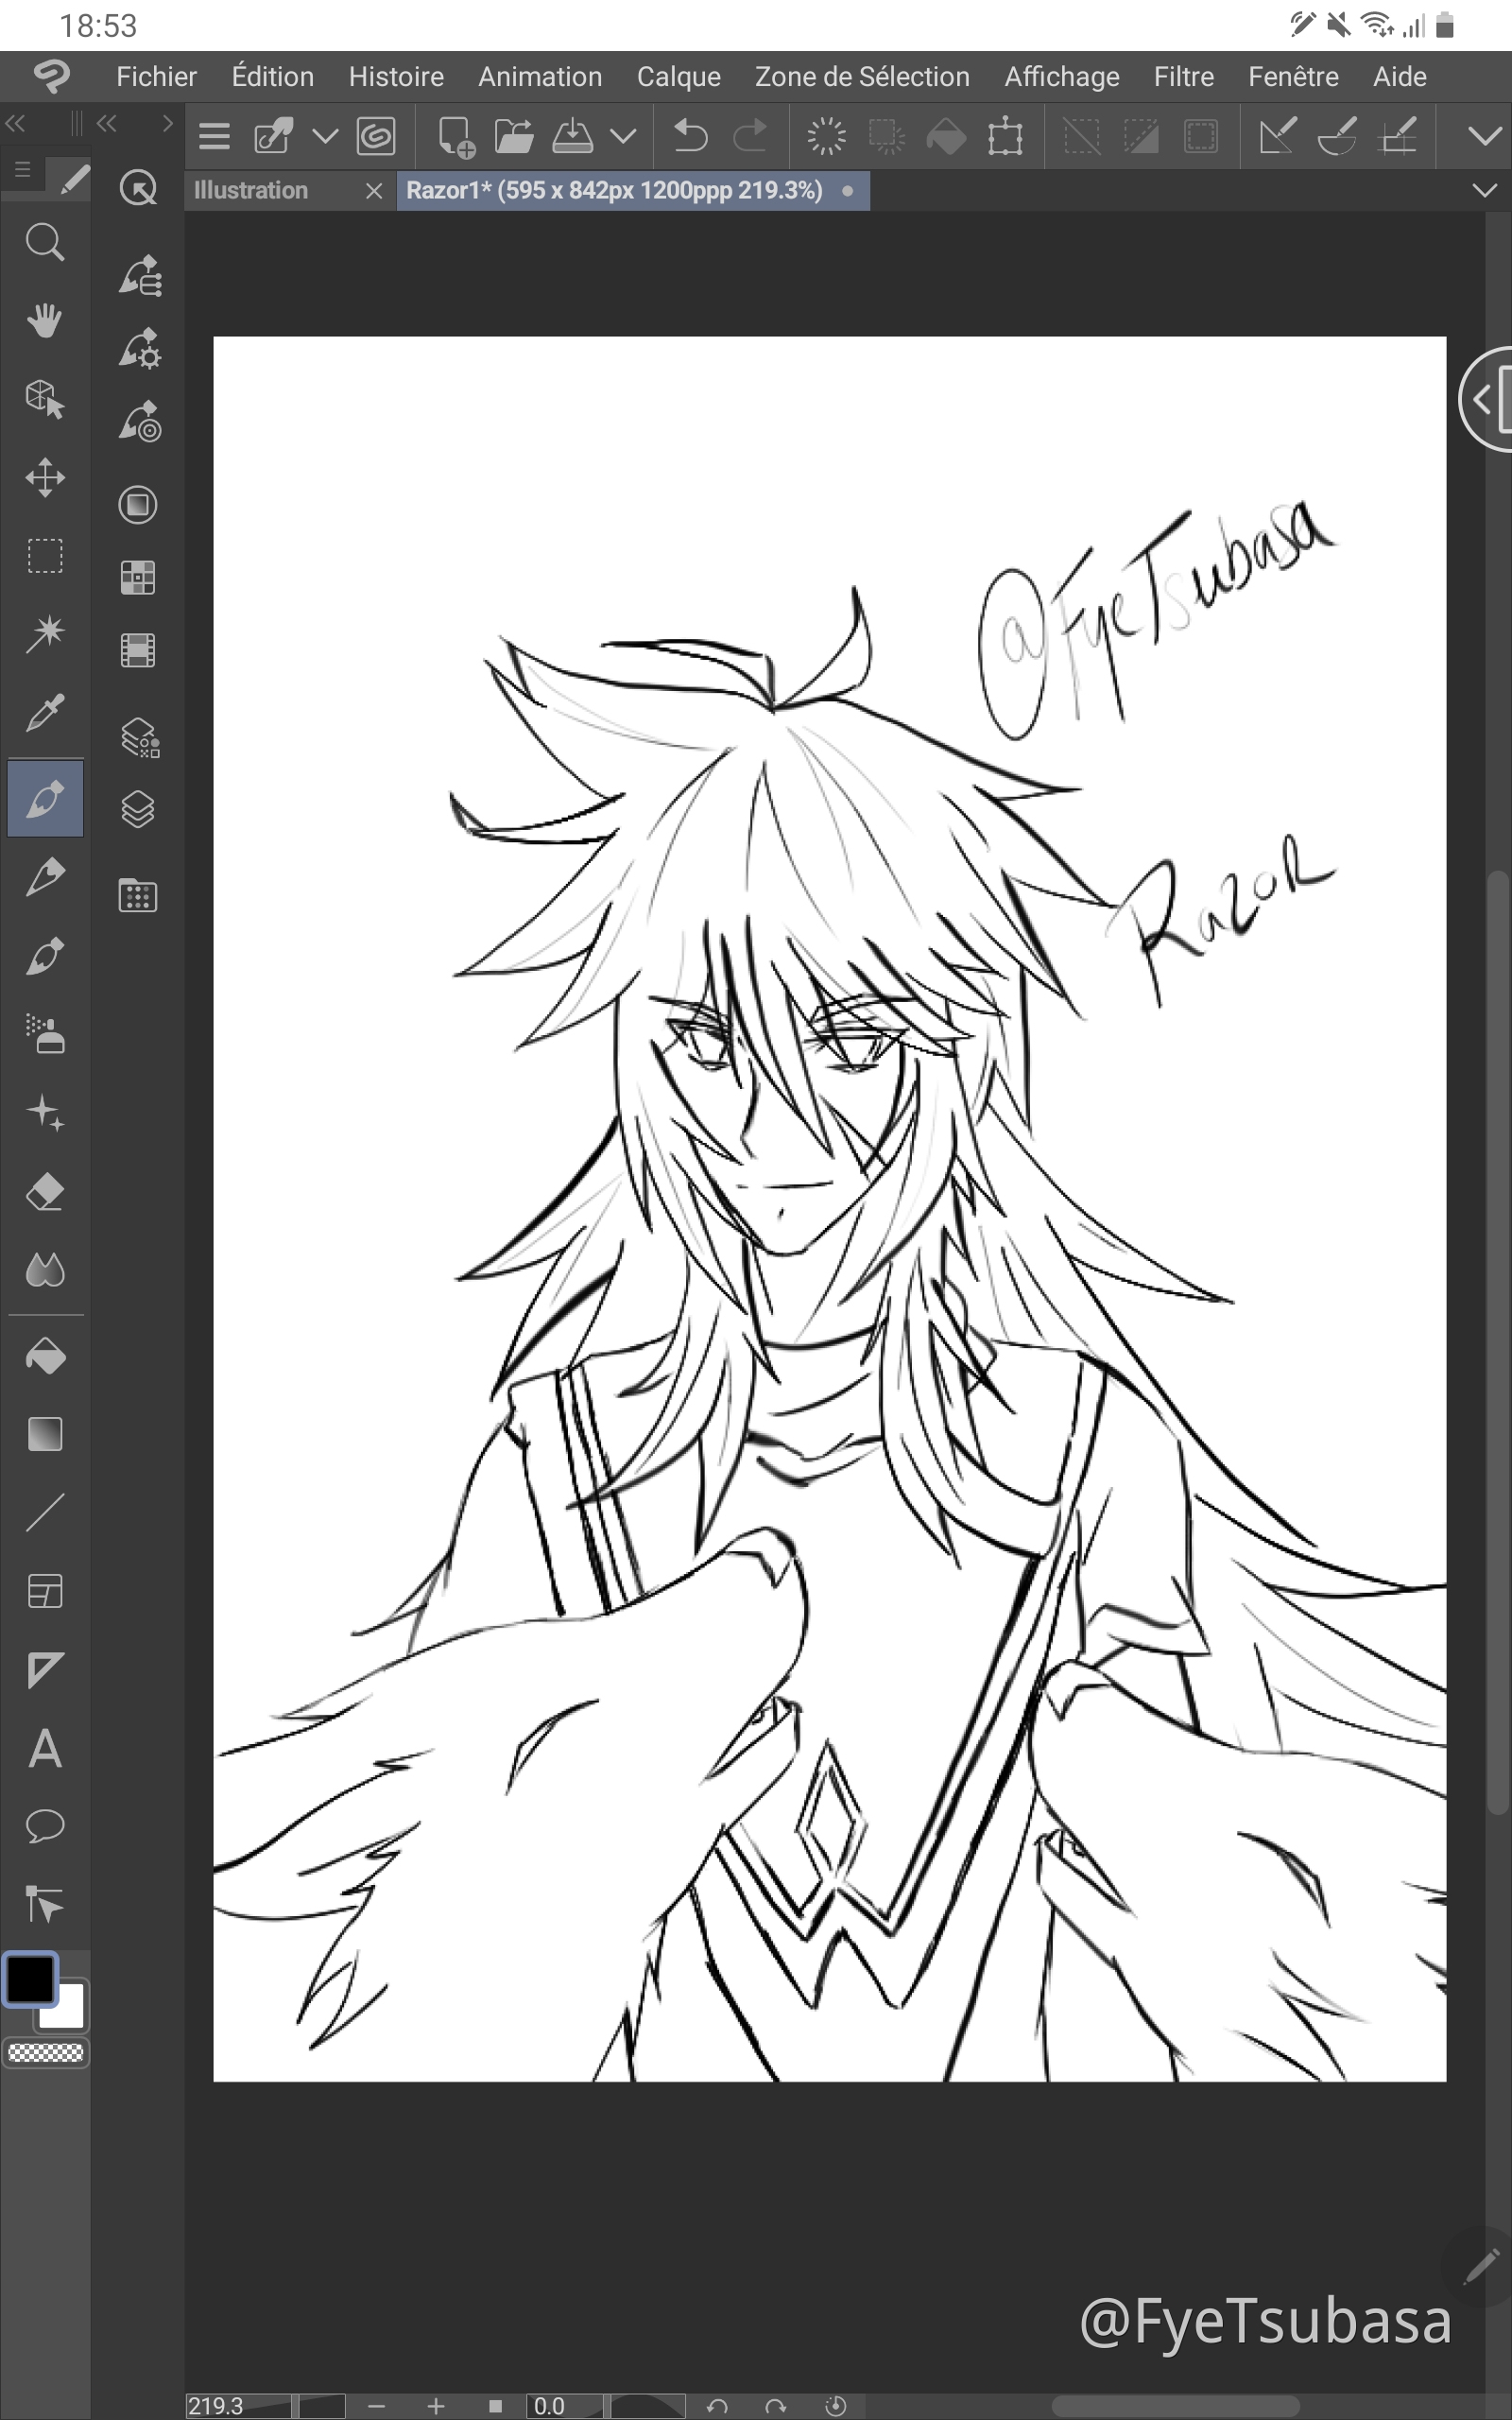Select the Eraser tool
Image resolution: width=1512 pixels, height=2420 pixels.
[x=45, y=1192]
